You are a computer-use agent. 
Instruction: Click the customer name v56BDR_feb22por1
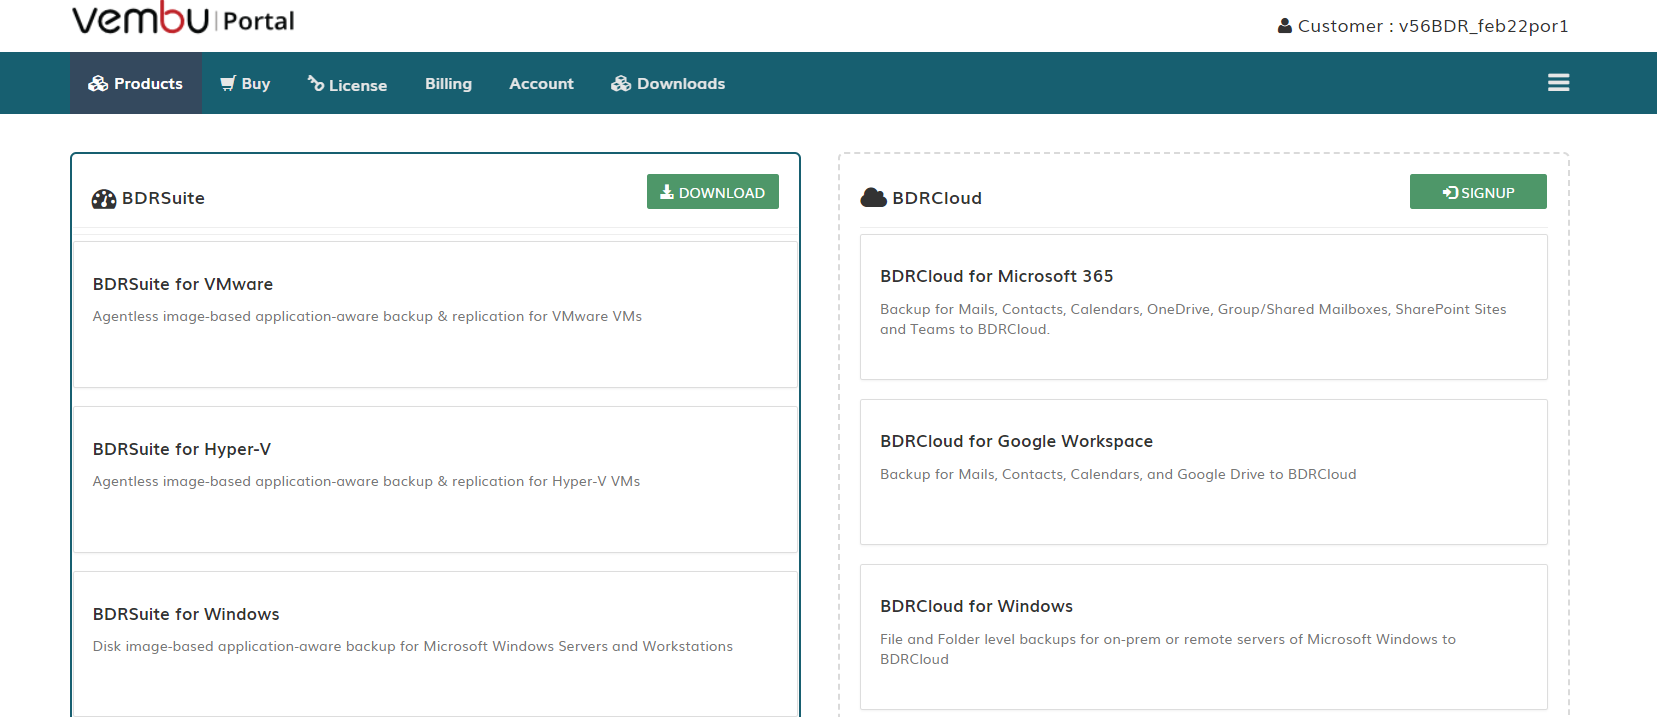coord(1484,26)
